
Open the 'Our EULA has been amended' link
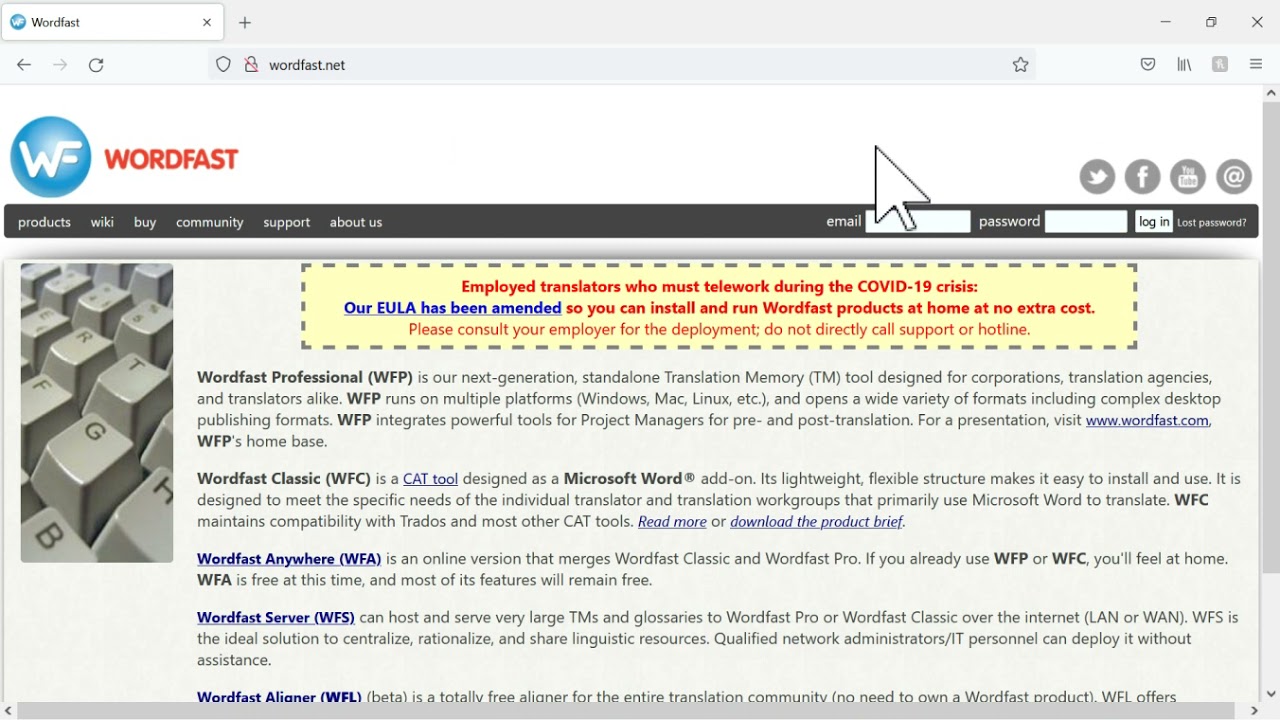coord(453,308)
